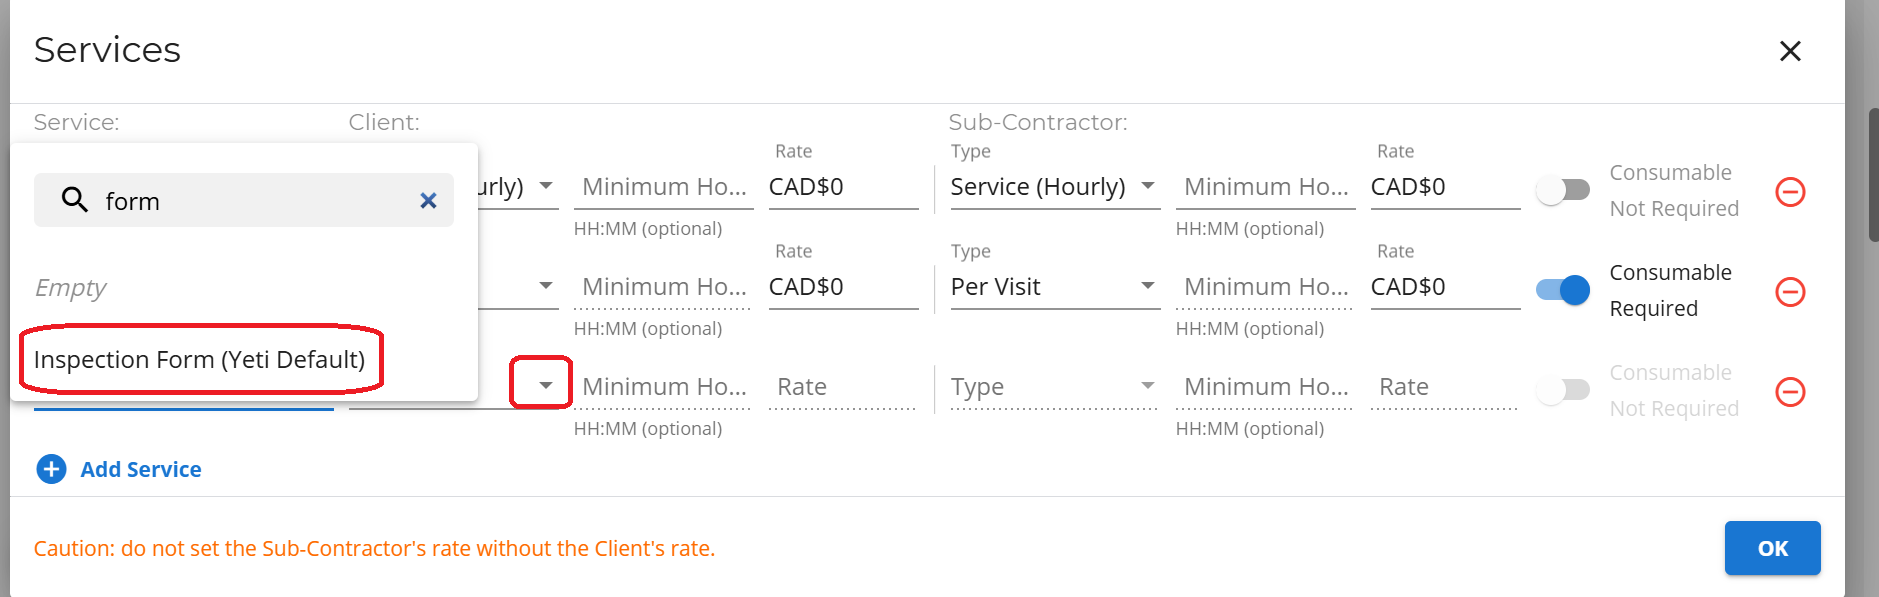Toggle Consumable switch on third row

[x=1562, y=390]
